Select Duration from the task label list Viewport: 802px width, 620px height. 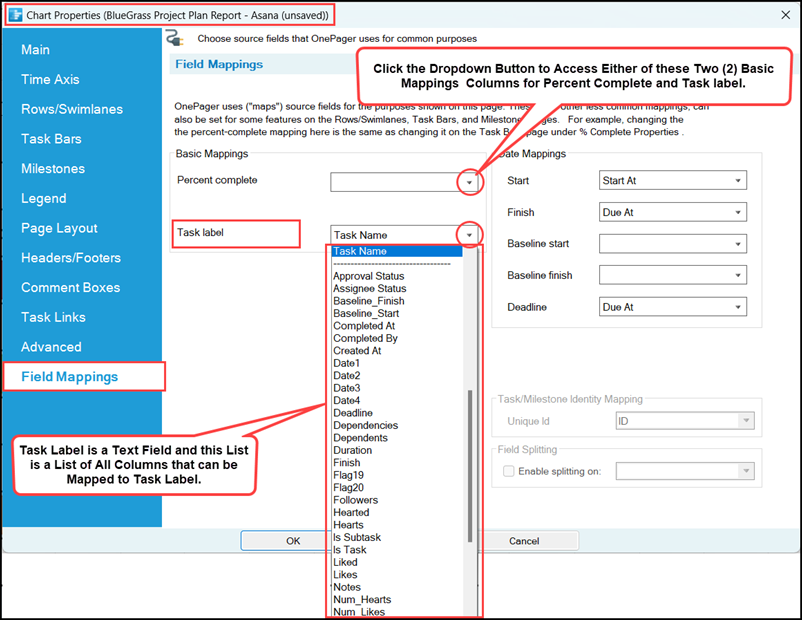point(354,450)
